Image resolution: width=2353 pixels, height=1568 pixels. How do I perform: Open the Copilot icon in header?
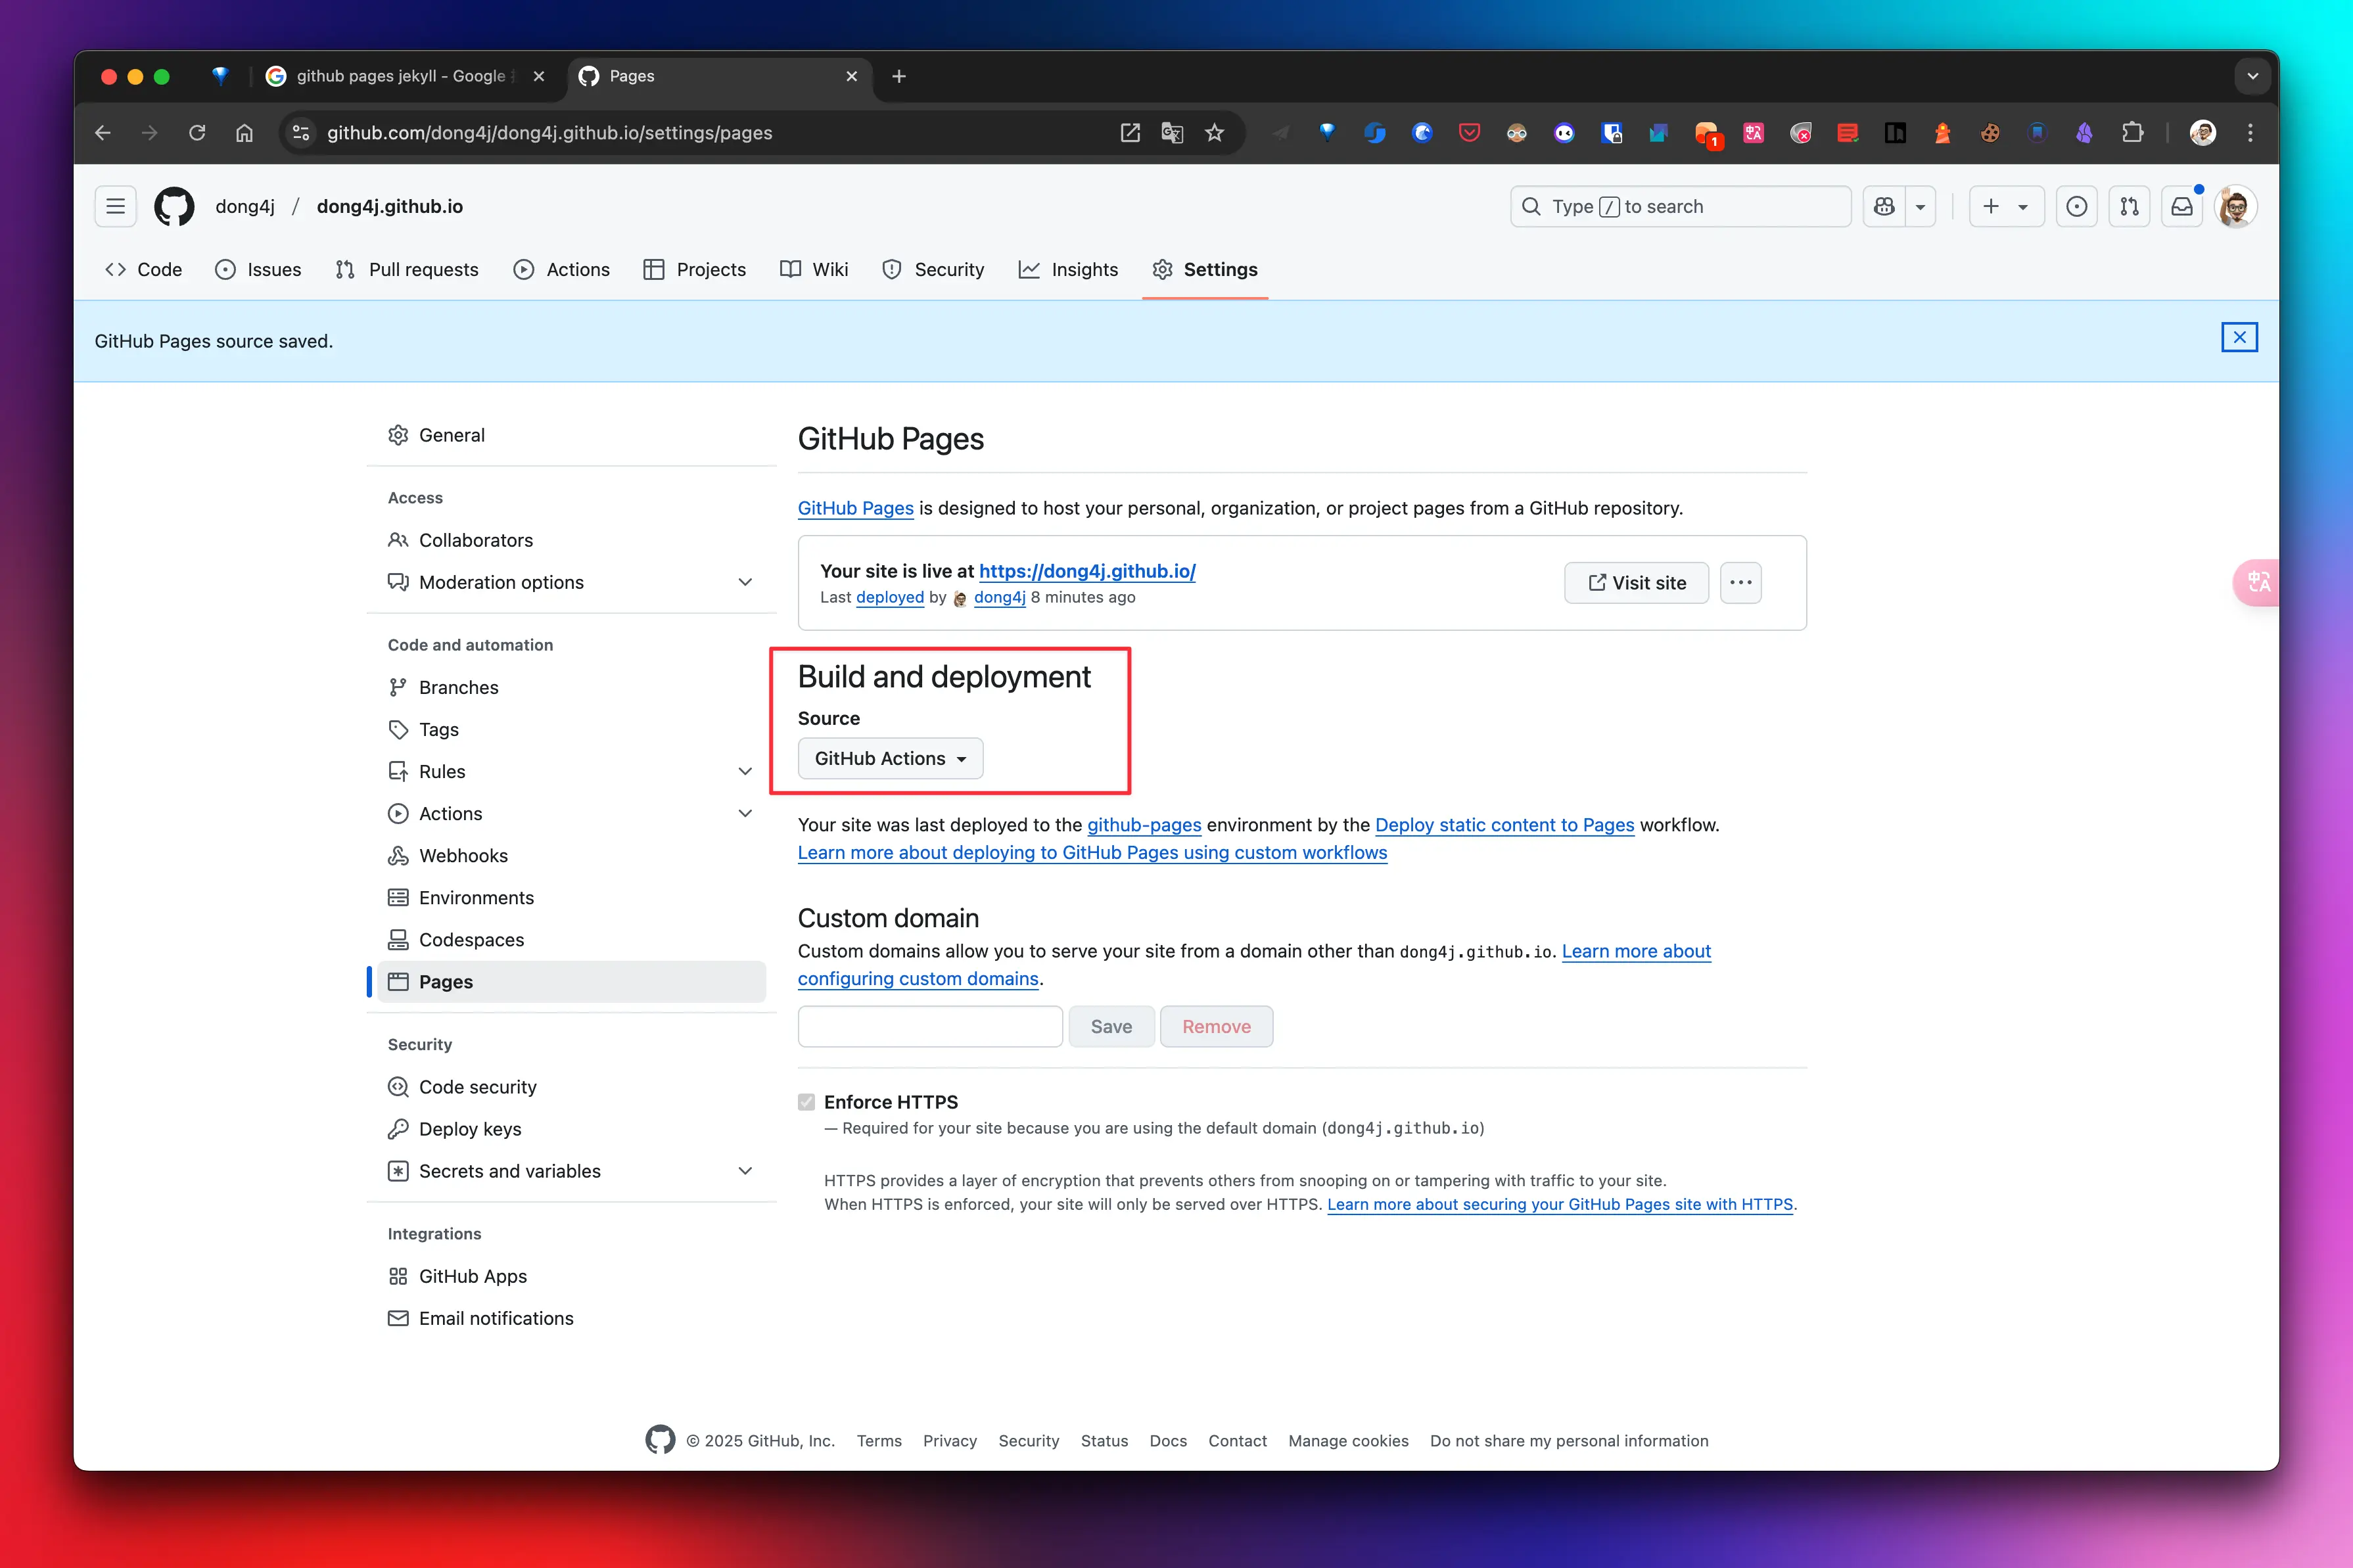[x=1884, y=206]
